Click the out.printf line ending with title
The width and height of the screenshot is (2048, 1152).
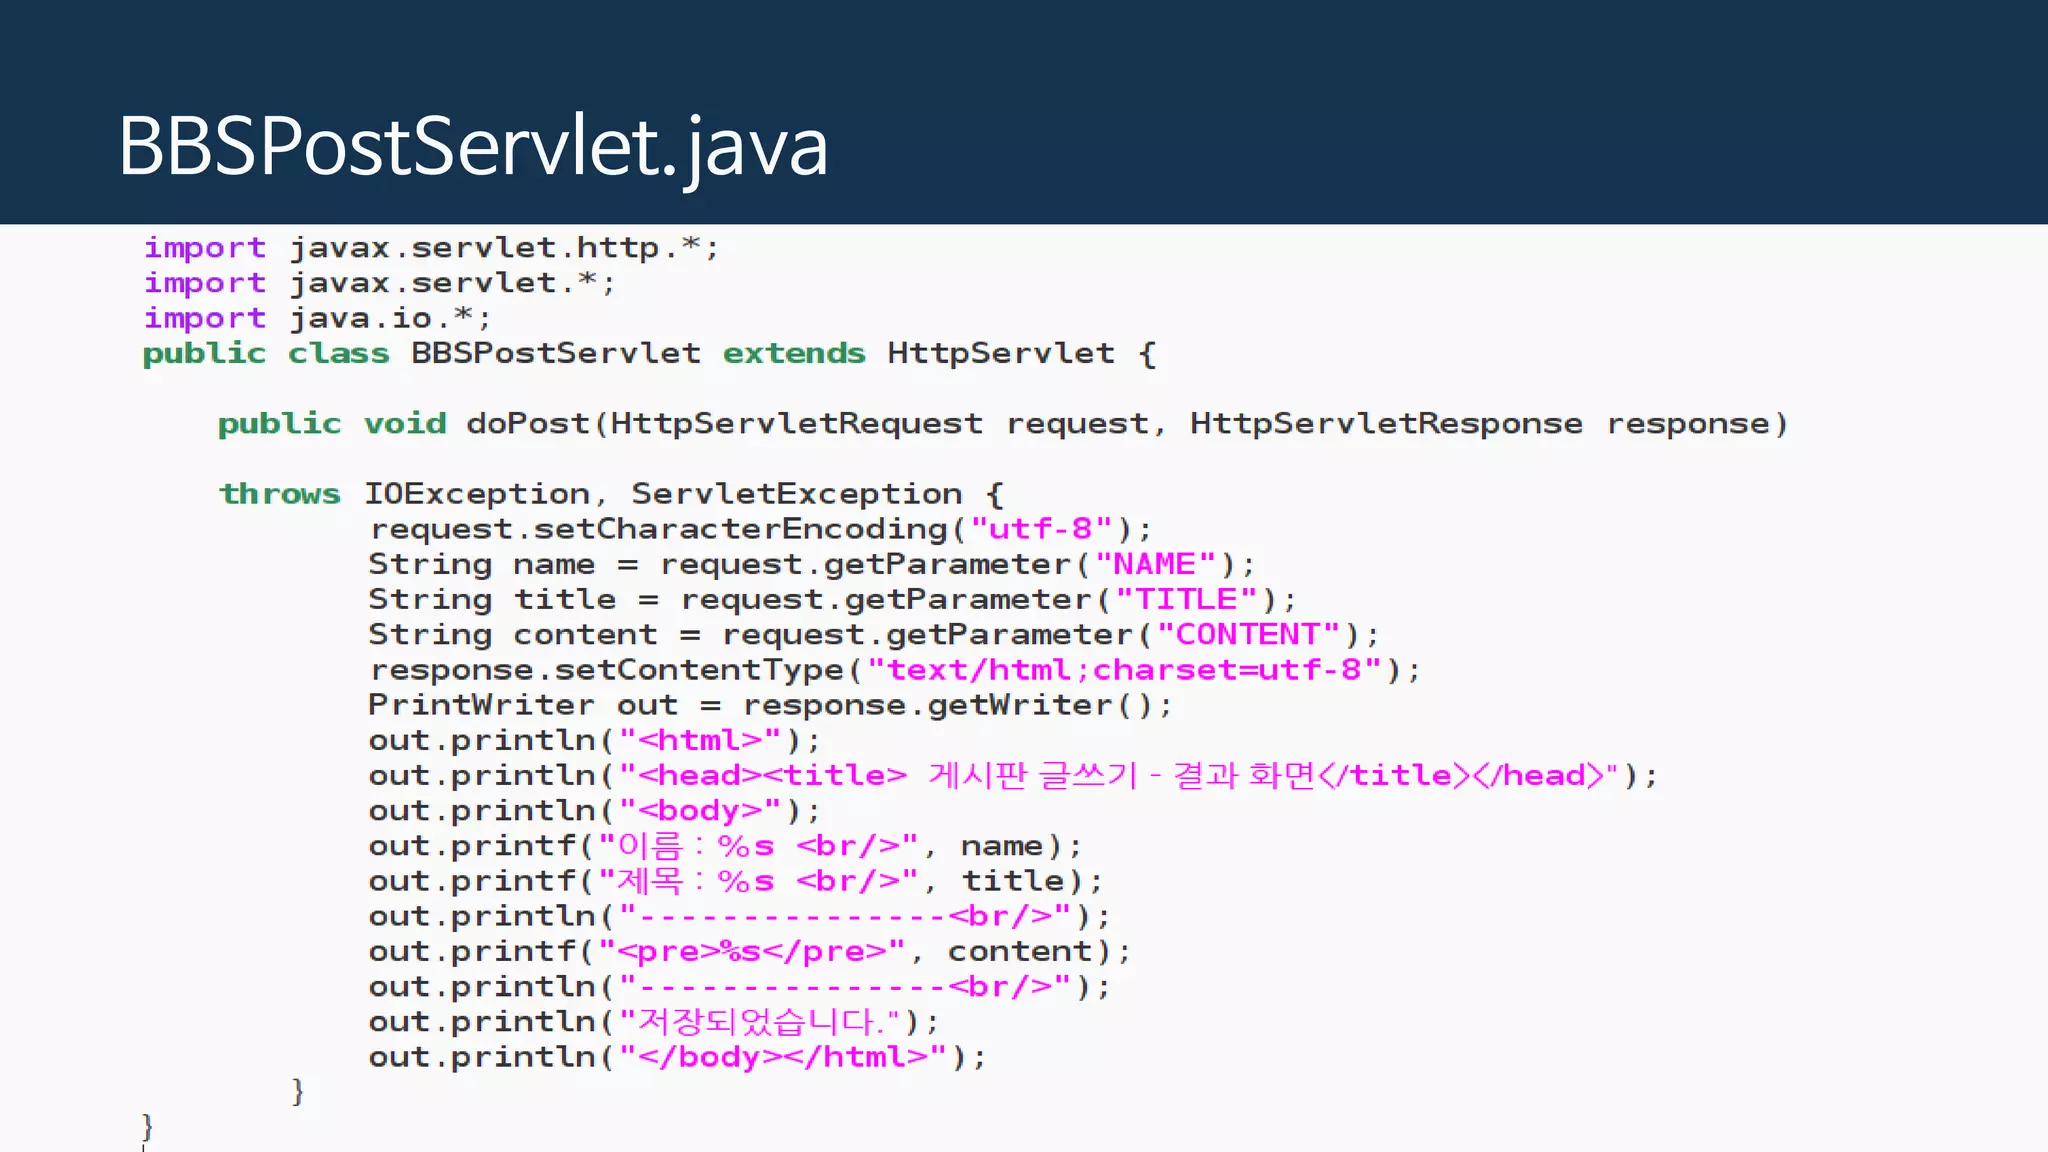click(x=736, y=881)
